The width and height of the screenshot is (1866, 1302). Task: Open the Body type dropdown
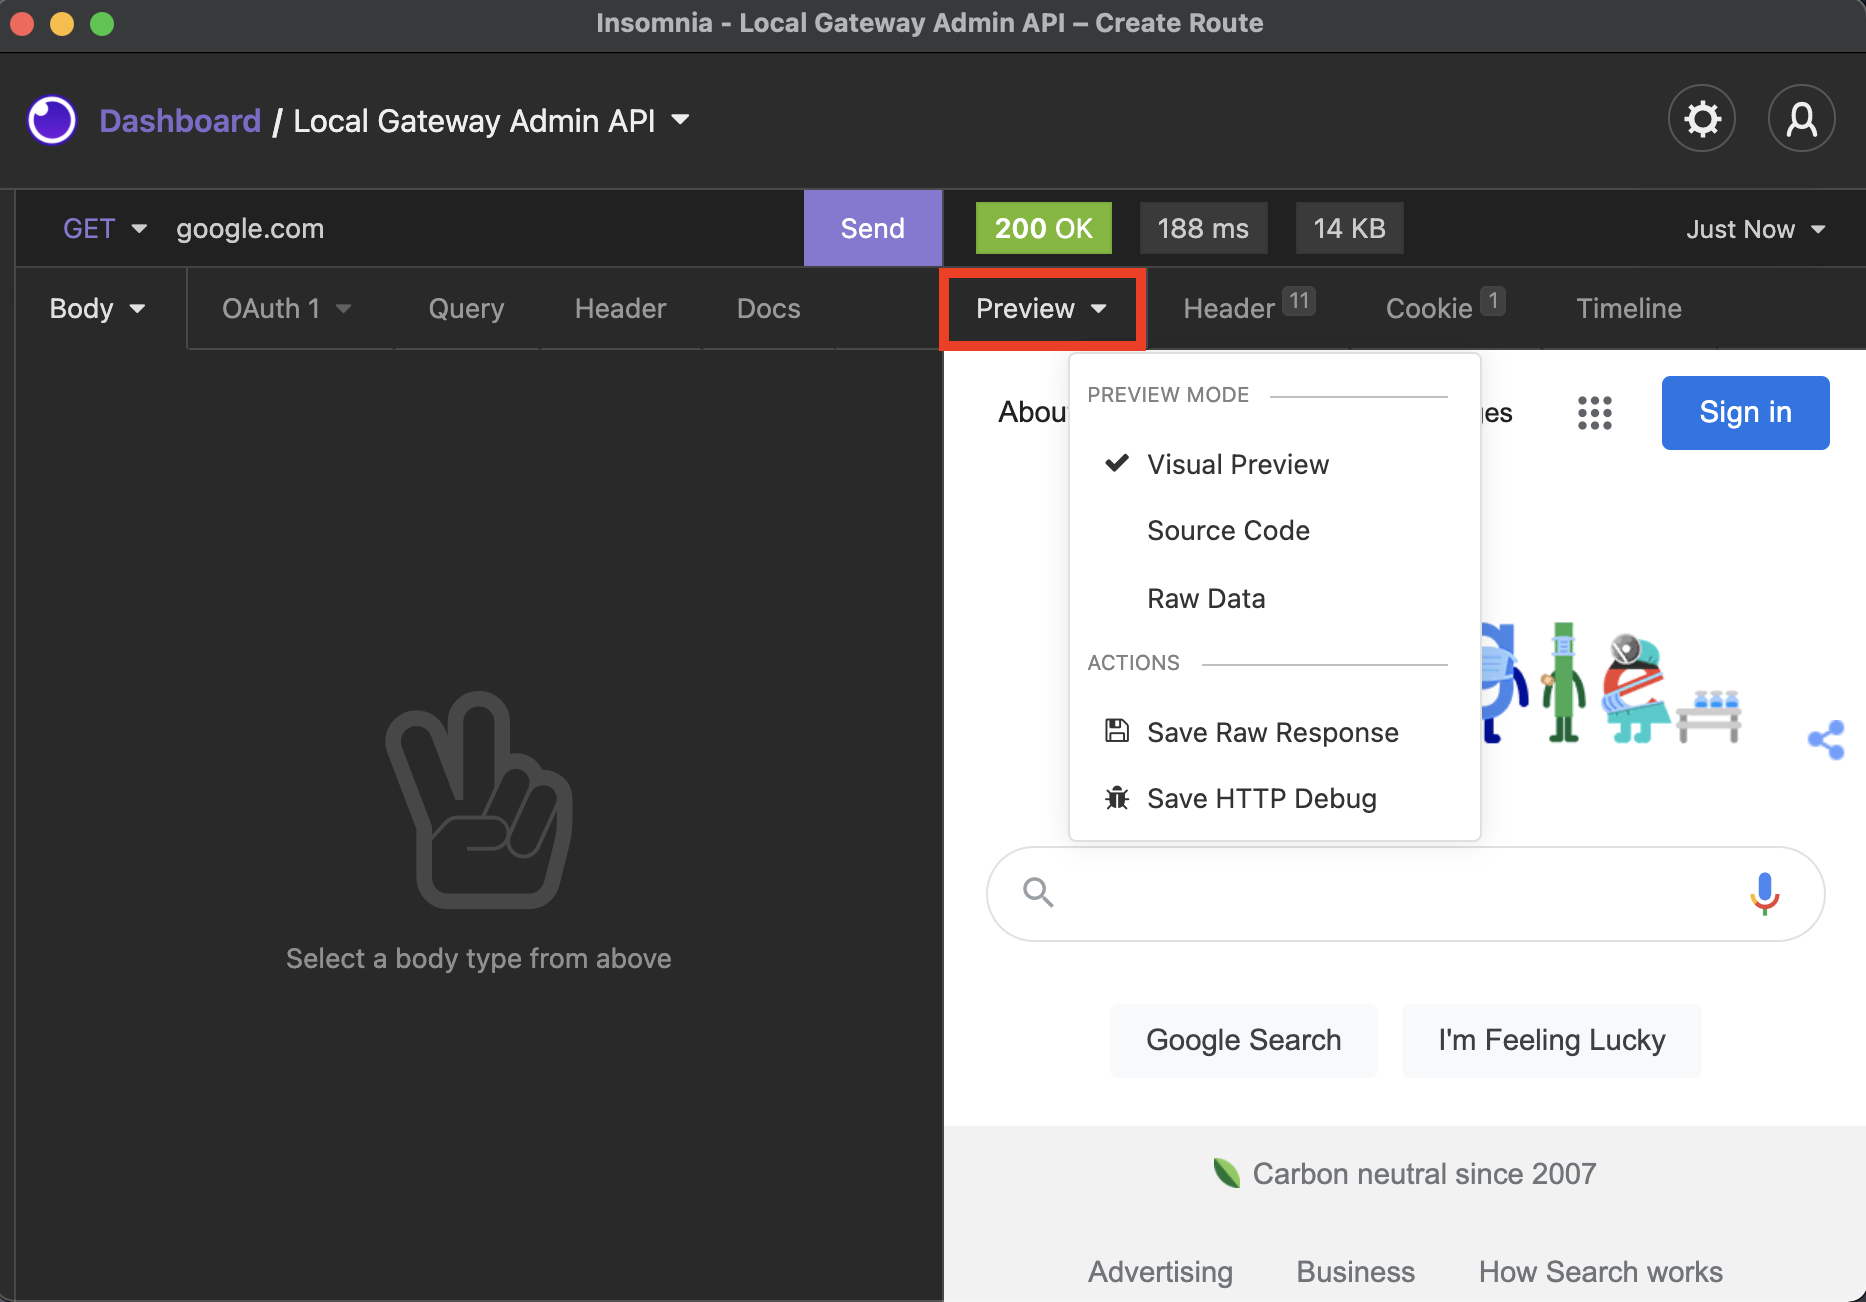[x=98, y=308]
